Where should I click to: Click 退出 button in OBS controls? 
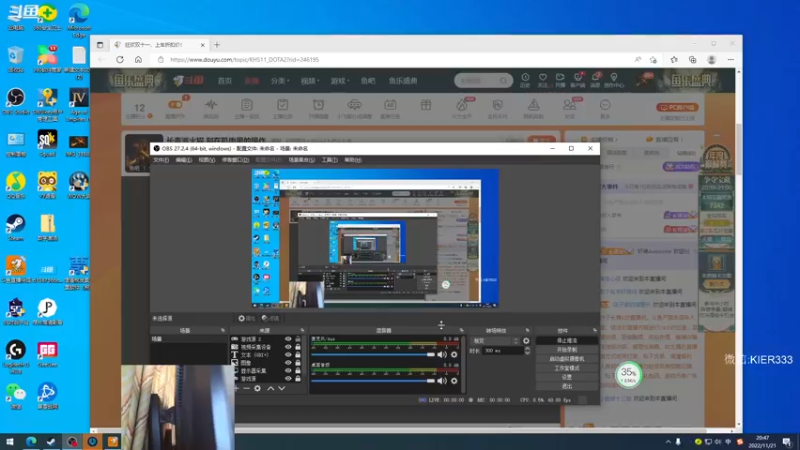point(566,387)
